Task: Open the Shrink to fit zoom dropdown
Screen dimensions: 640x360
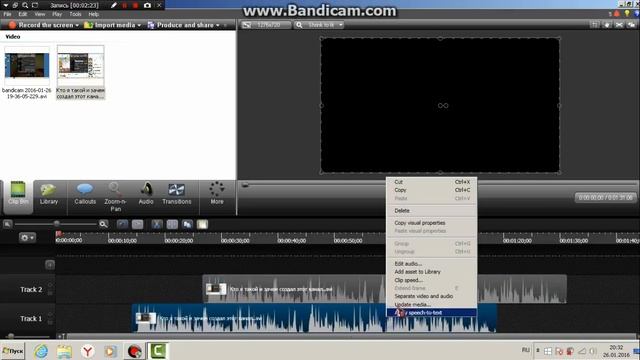Action: (319, 25)
